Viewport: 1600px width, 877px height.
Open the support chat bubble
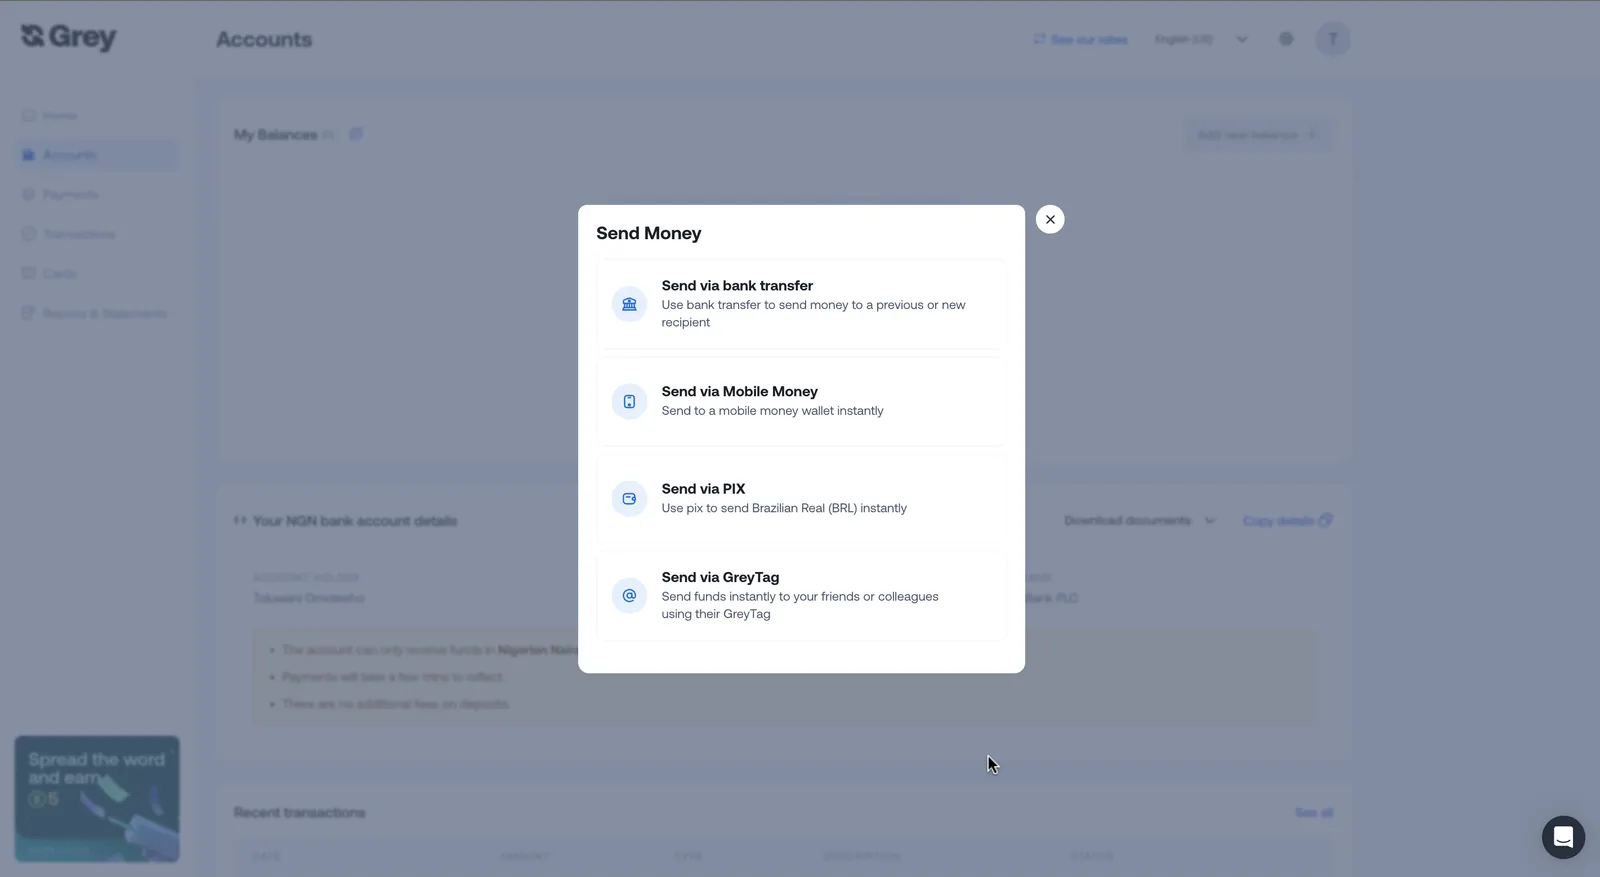click(x=1563, y=837)
